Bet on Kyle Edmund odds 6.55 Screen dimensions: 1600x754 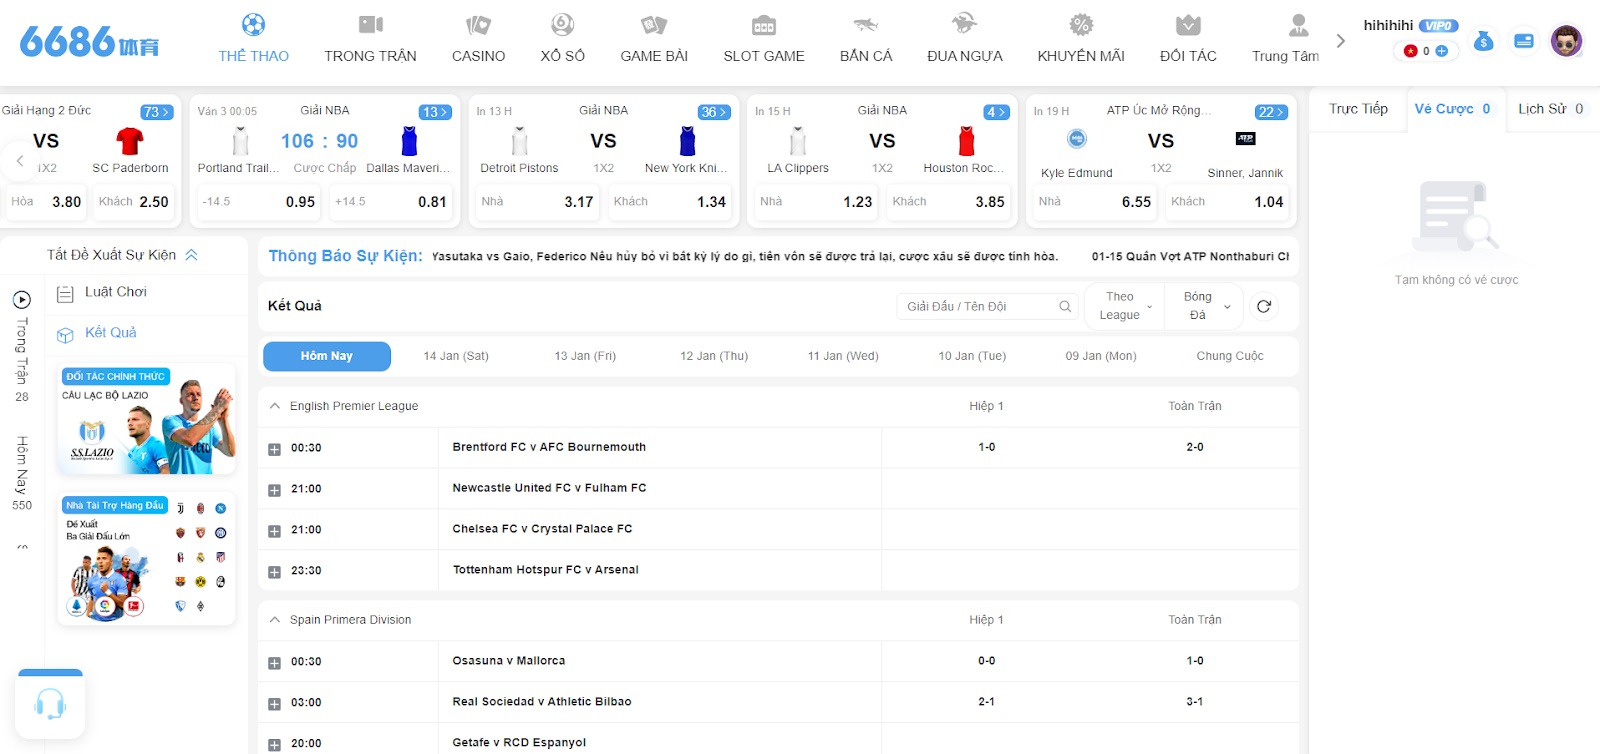1094,202
